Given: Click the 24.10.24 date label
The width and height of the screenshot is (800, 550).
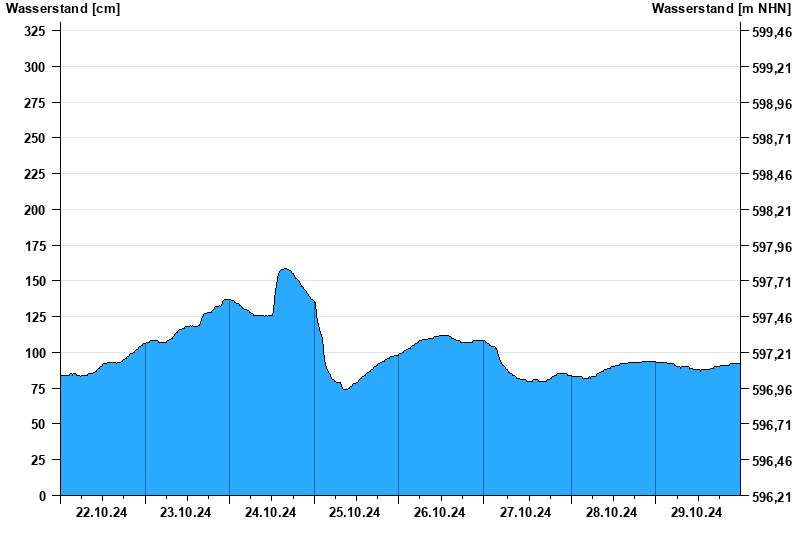Looking at the screenshot, I should tap(270, 513).
